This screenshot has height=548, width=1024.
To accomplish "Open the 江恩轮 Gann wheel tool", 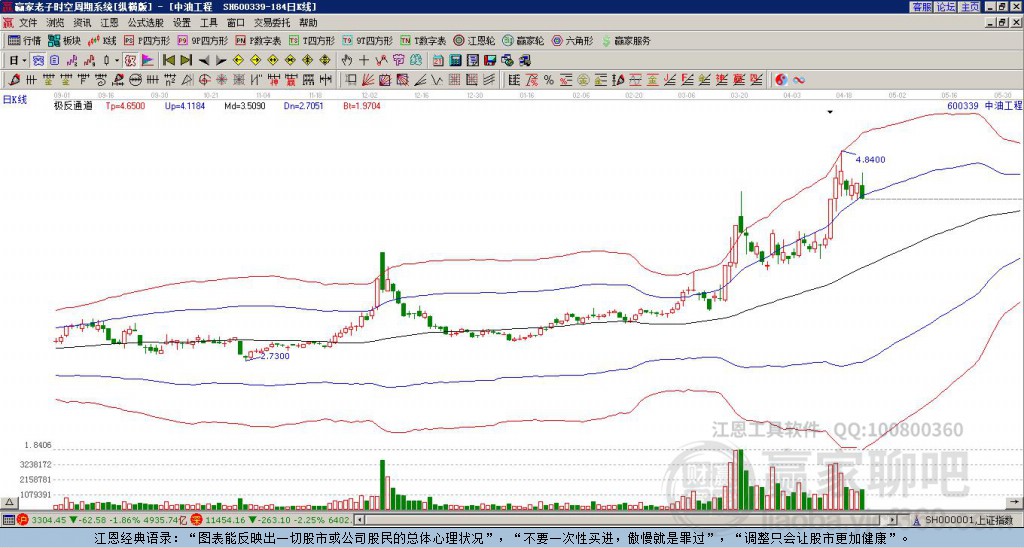I will pos(474,40).
